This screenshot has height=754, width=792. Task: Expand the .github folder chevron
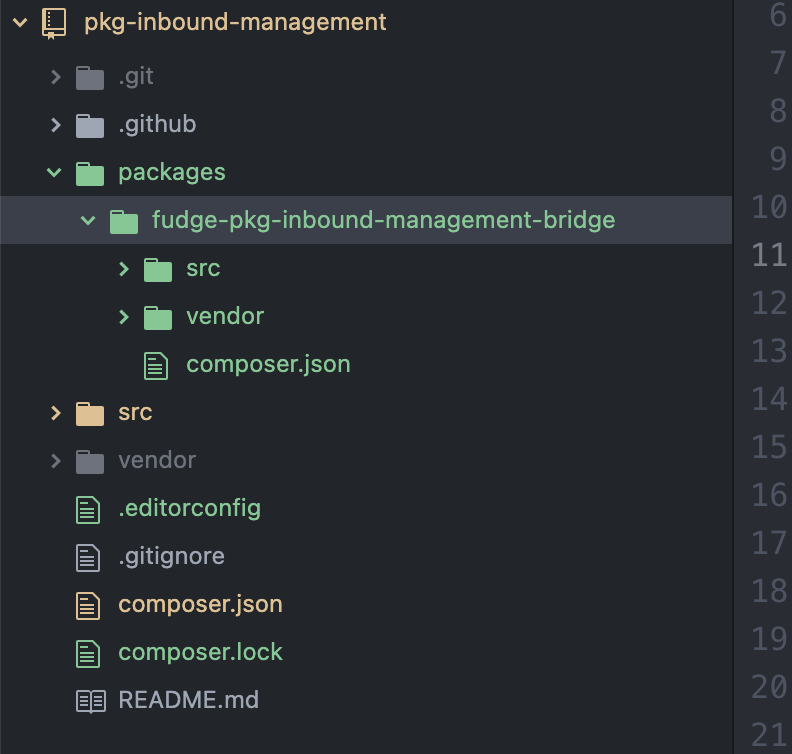tap(56, 125)
